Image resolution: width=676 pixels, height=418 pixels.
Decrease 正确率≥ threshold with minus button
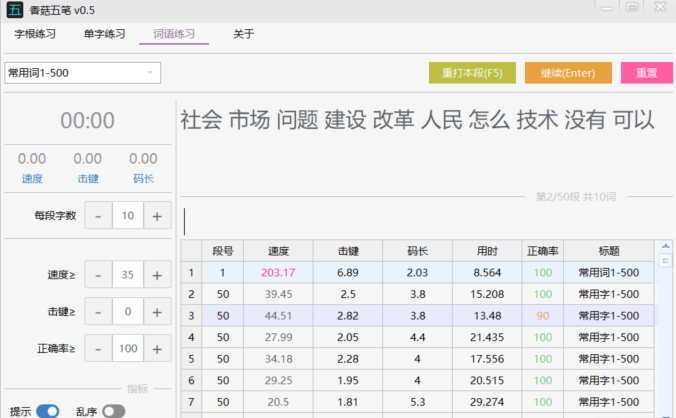click(98, 348)
